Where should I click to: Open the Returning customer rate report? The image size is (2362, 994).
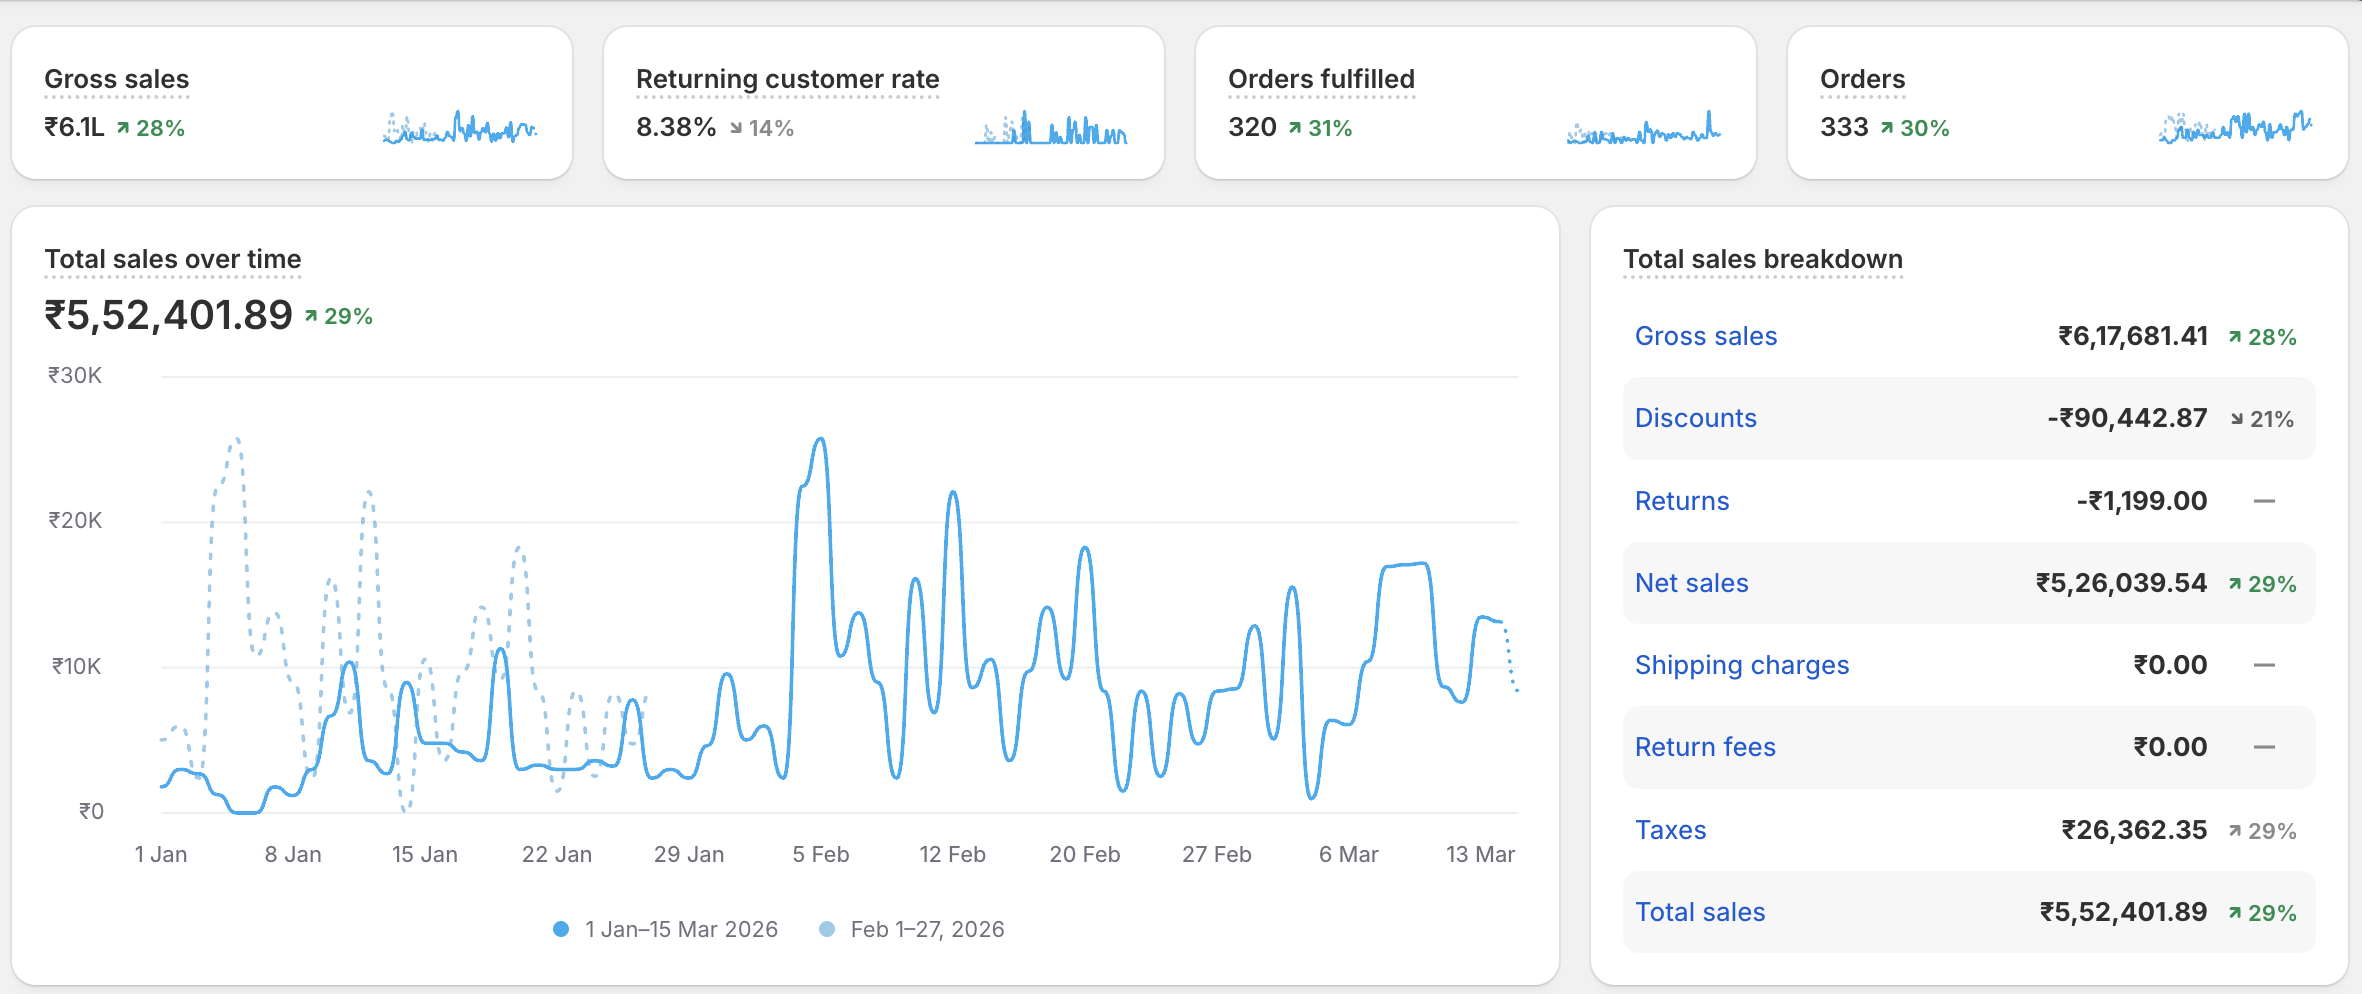click(787, 78)
